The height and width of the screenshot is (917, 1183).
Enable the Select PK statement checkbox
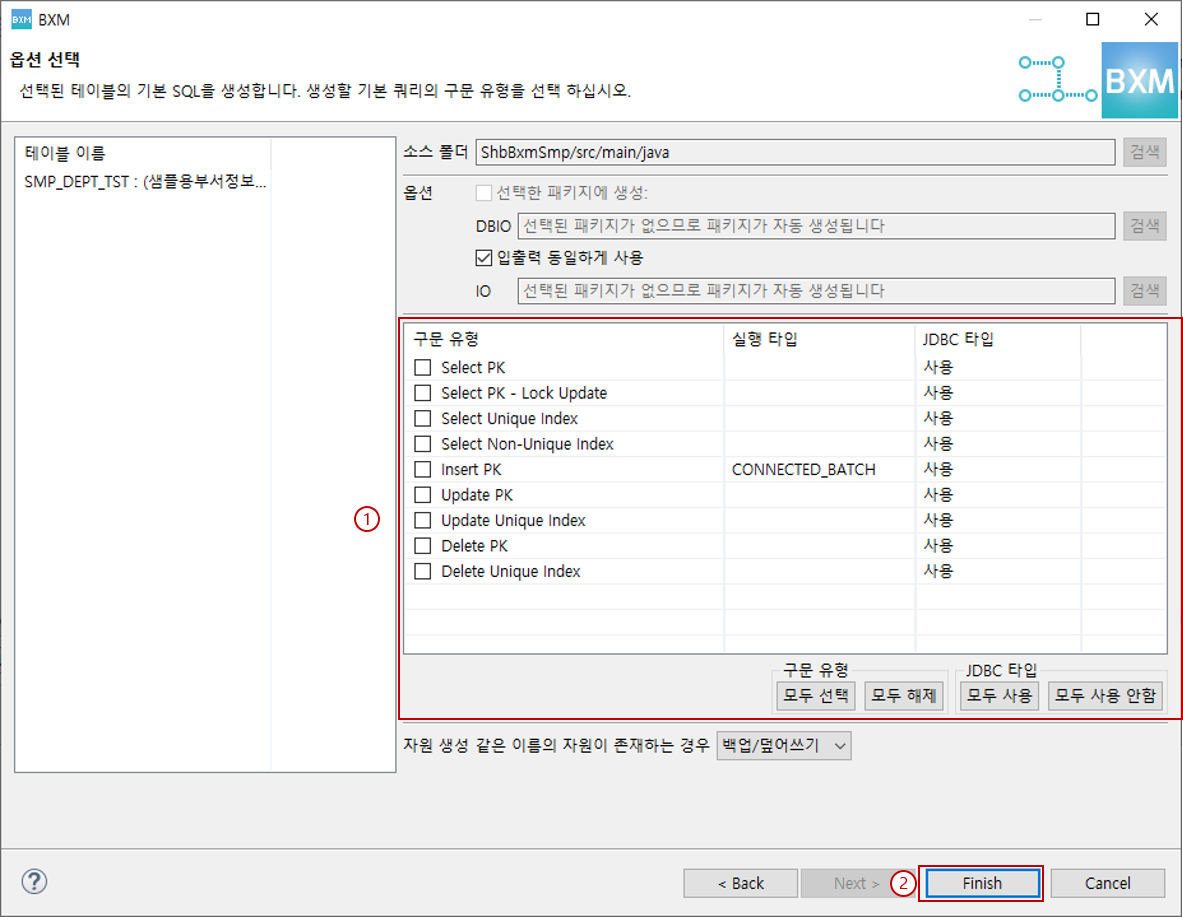[x=421, y=367]
